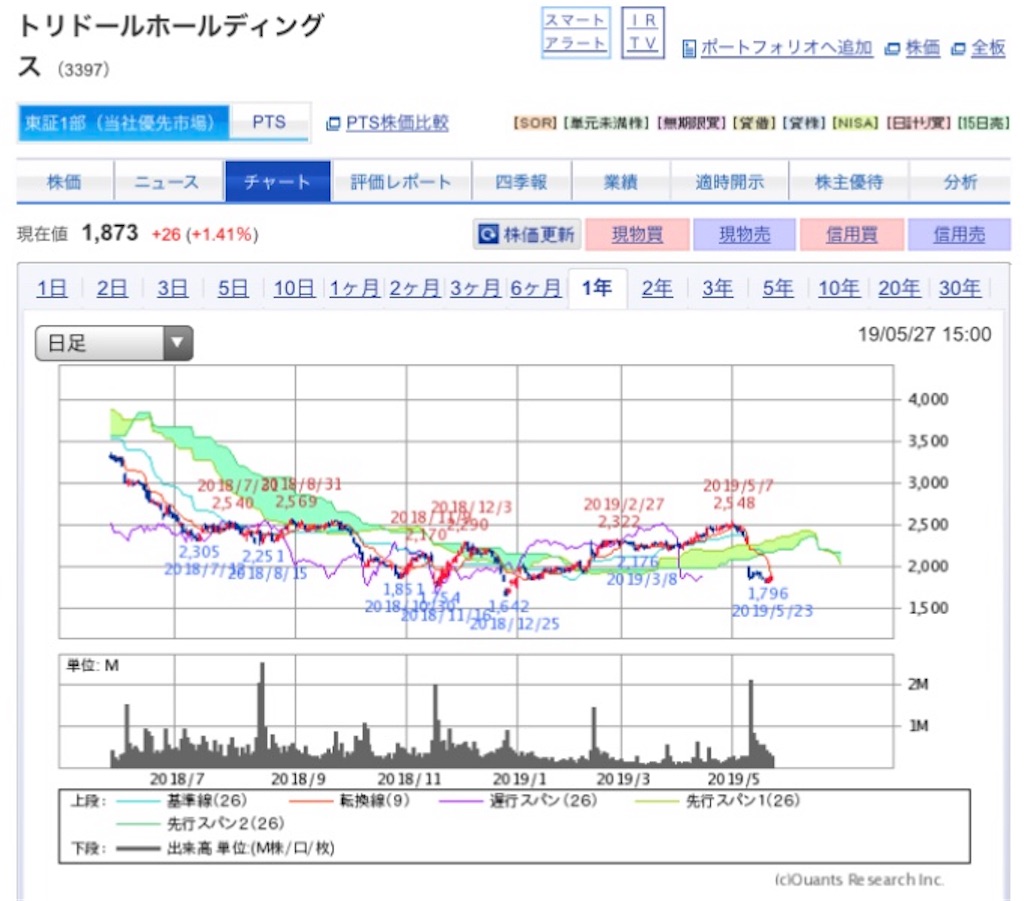Screen dimensions: 1024x901
Task: Click the 1,796 low price label on chart
Action: [x=767, y=593]
